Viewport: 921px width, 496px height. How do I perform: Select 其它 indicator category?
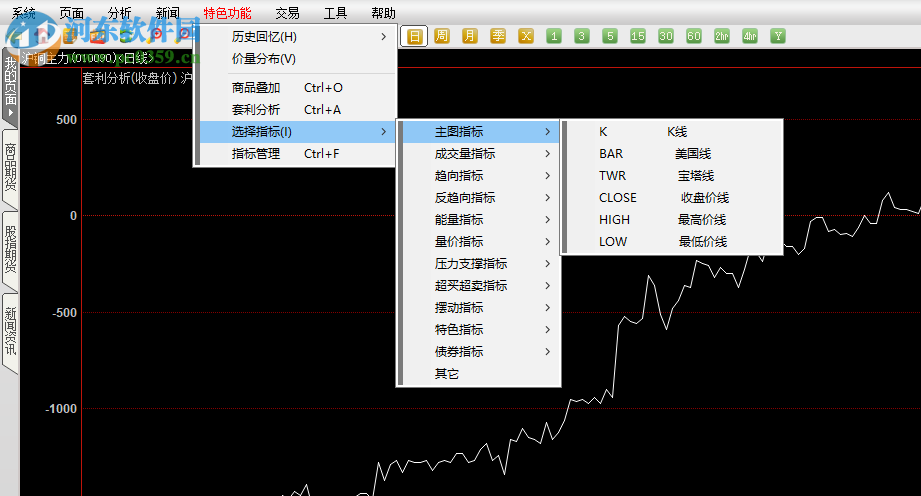point(480,374)
